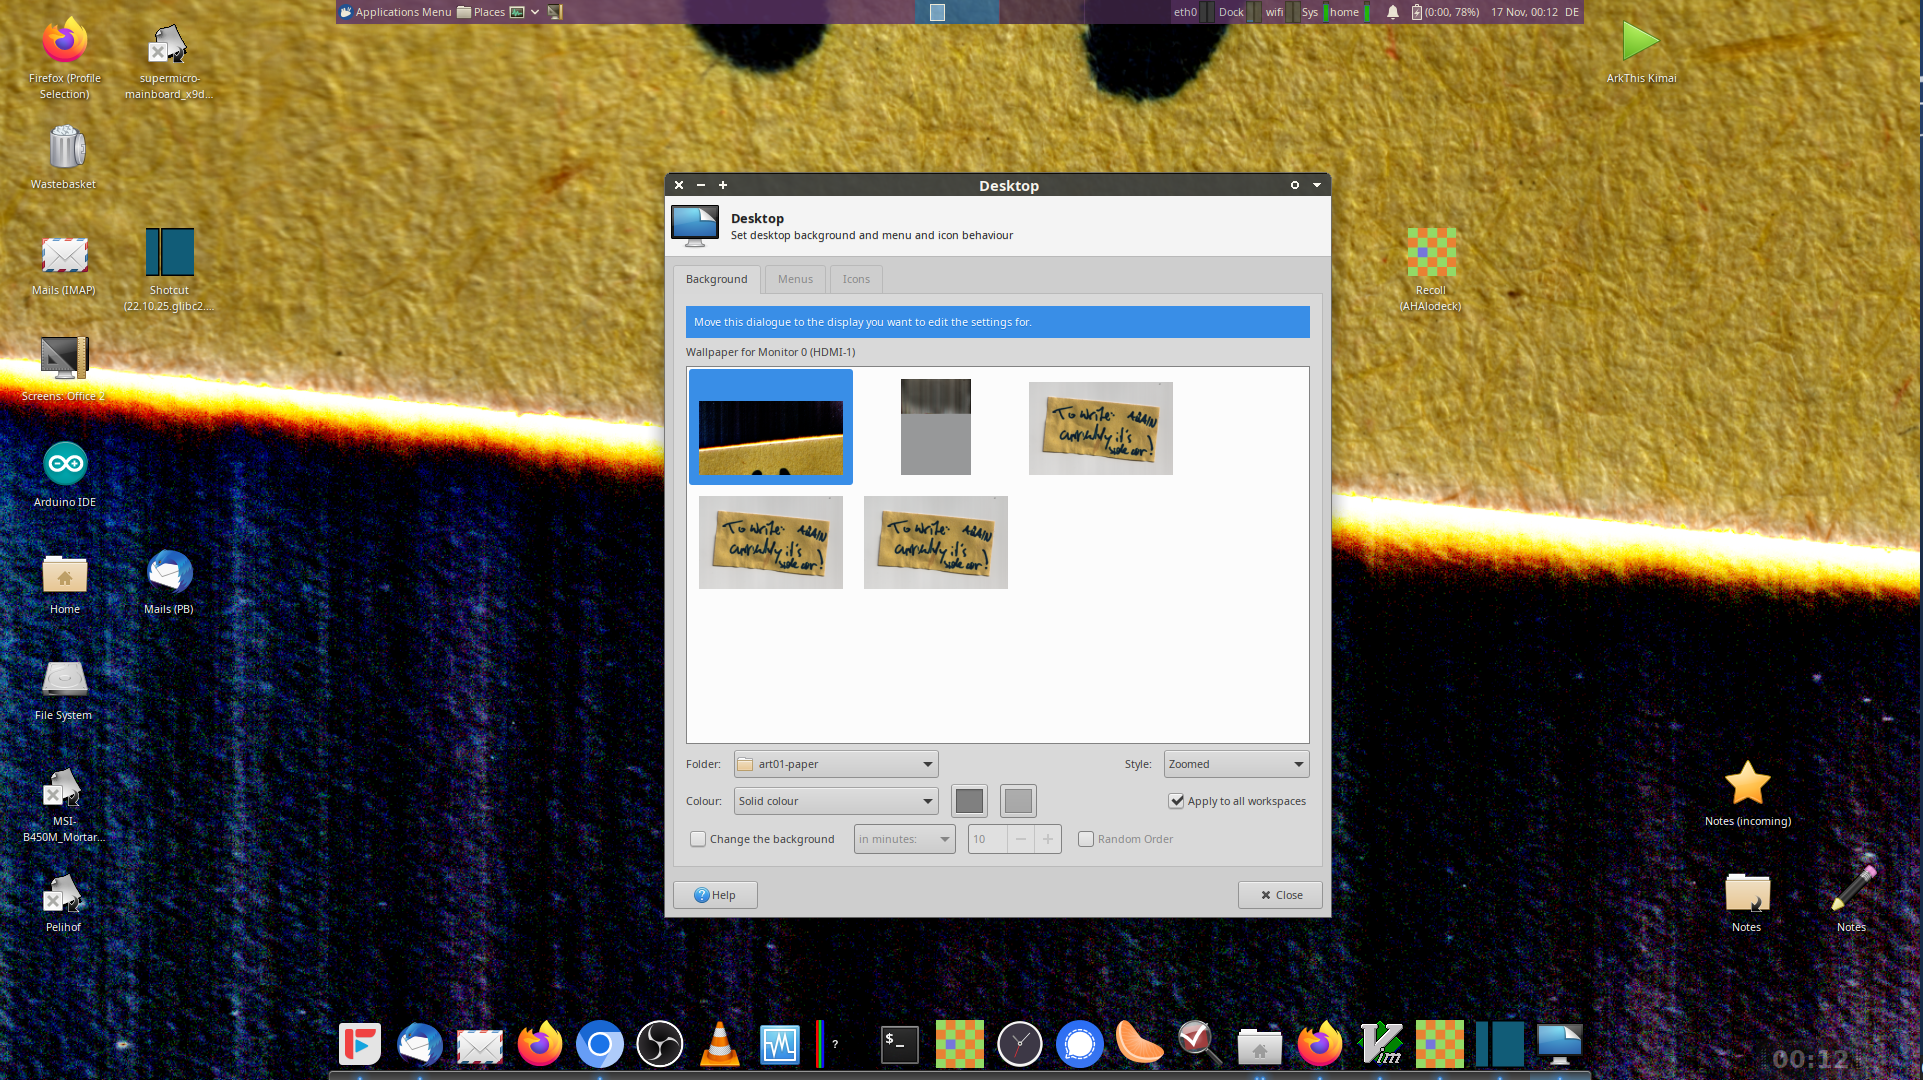Open the Shotcut desktop launcher
This screenshot has height=1080, width=1923.
(x=169, y=253)
